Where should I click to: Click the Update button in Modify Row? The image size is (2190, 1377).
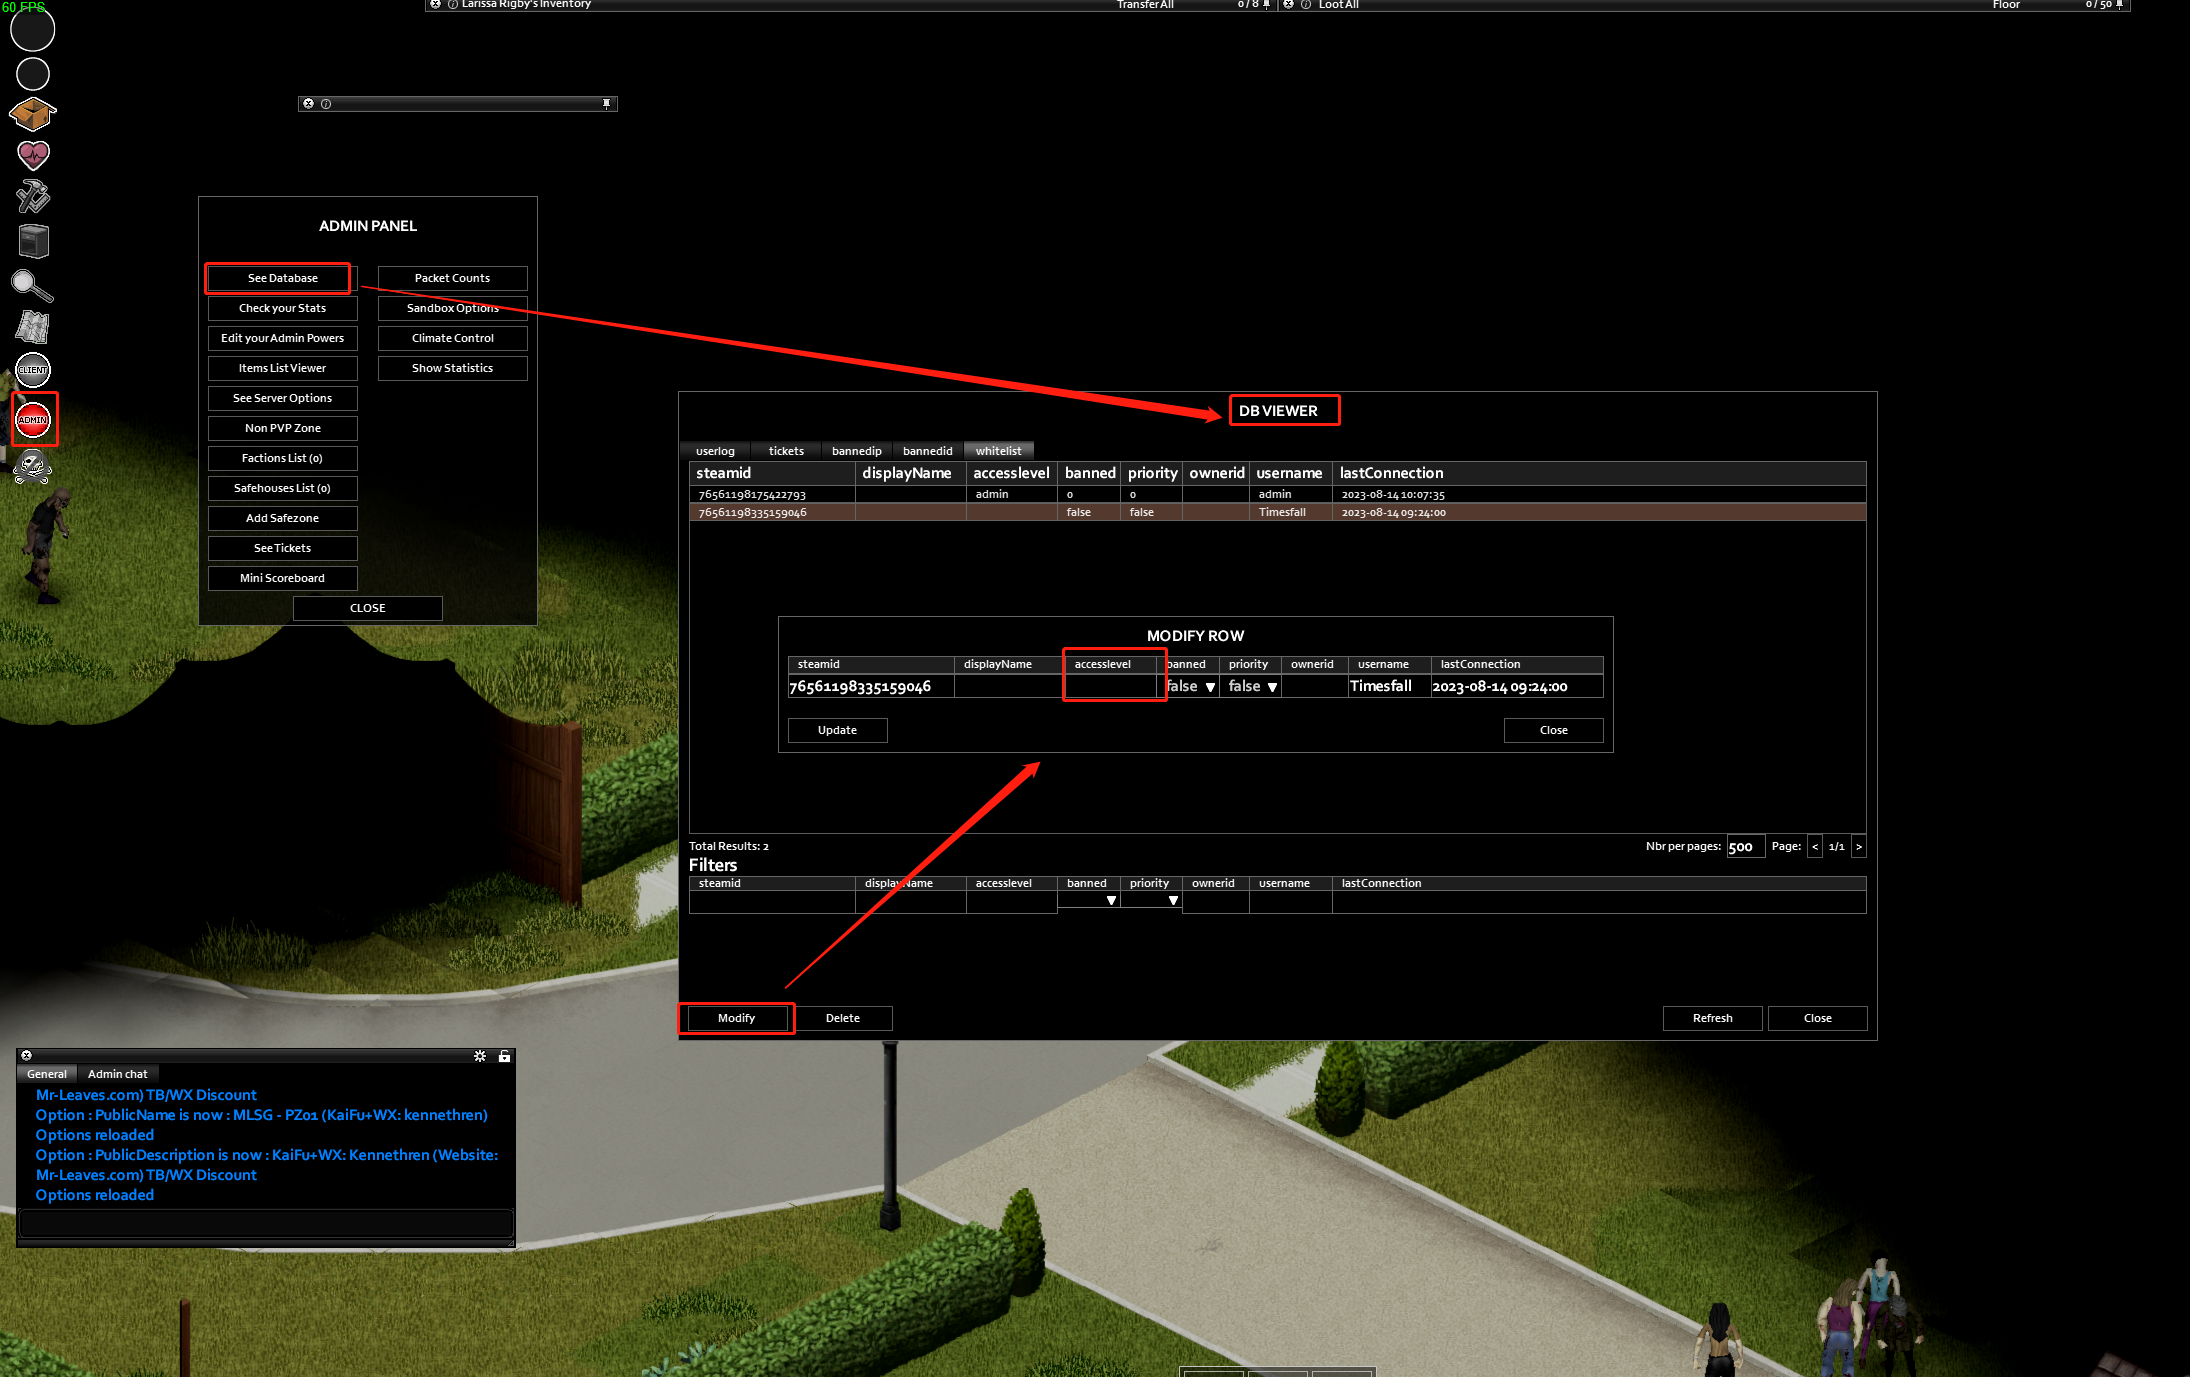tap(838, 730)
